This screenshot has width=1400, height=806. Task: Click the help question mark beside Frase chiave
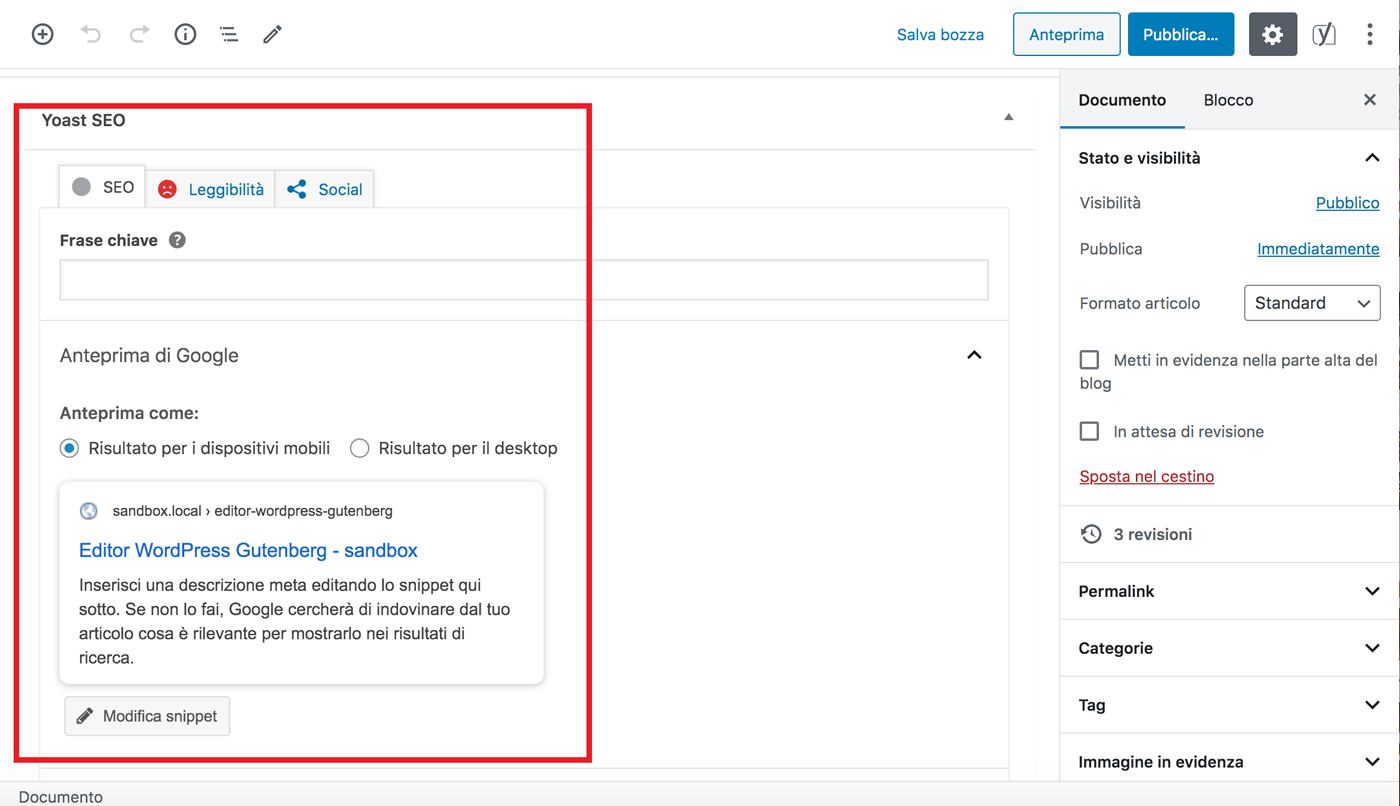177,240
